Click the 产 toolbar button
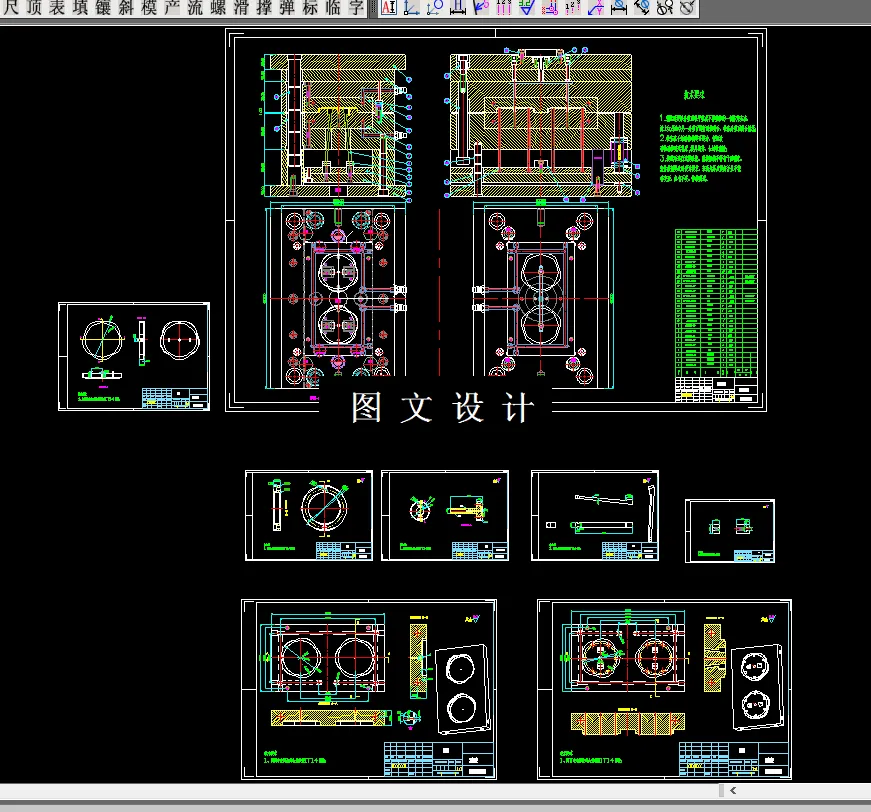The image size is (871, 812). 172,7
